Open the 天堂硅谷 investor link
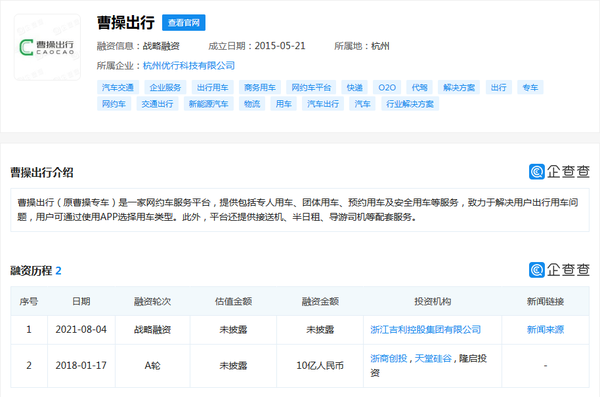The image size is (600, 397). pyautogui.click(x=433, y=358)
